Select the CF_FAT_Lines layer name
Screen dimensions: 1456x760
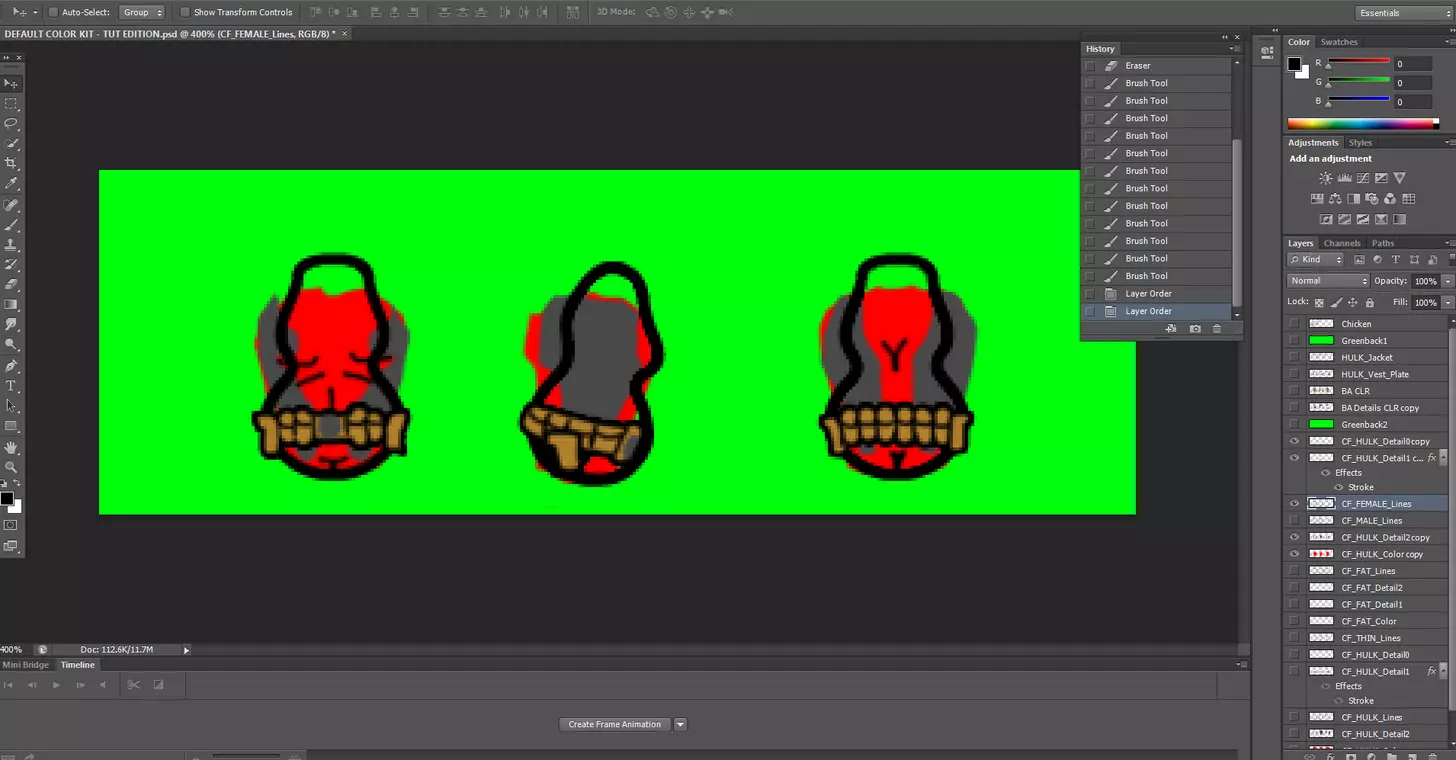[x=1368, y=571]
